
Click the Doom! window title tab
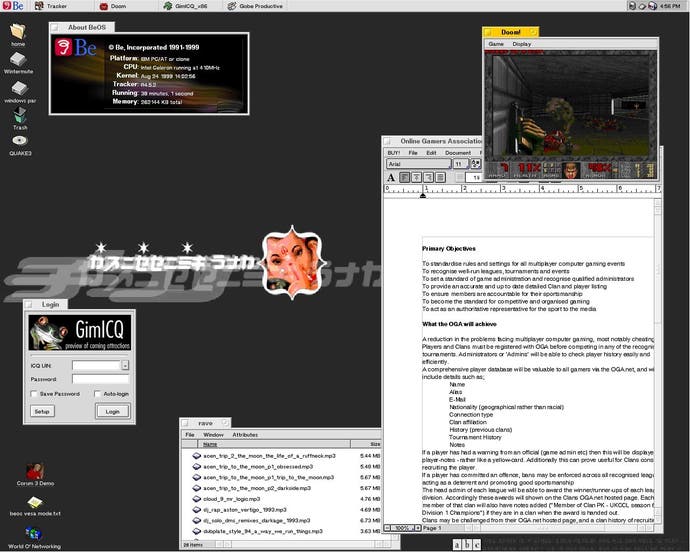[x=510, y=32]
